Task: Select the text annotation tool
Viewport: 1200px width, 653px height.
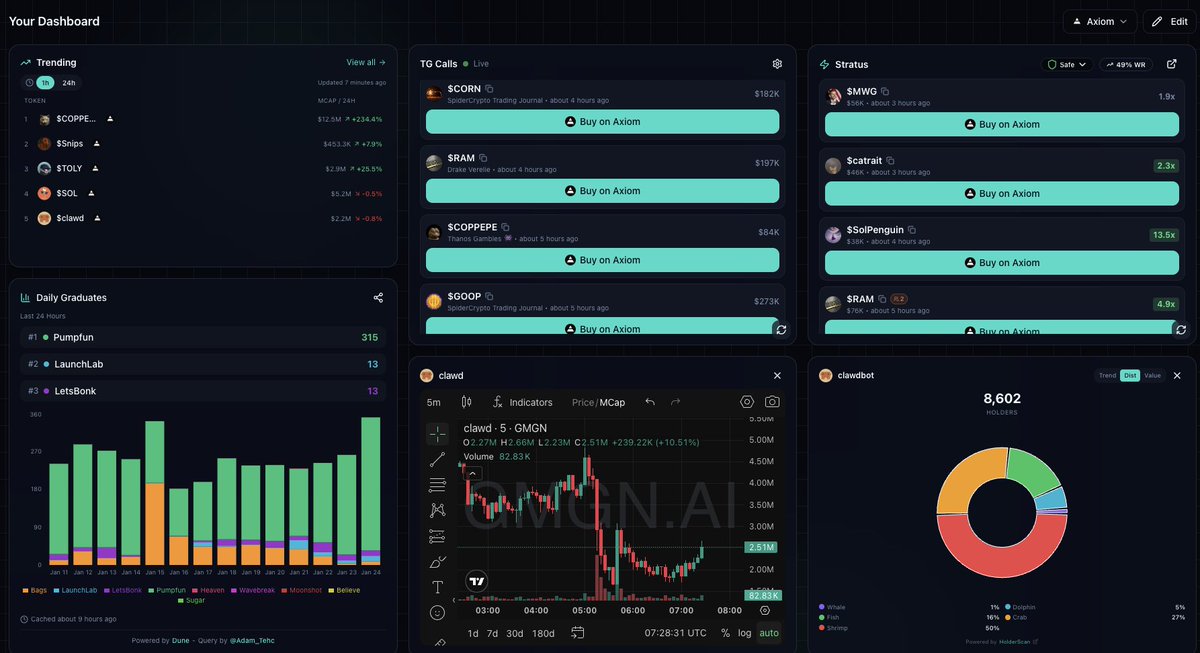Action: (x=437, y=587)
